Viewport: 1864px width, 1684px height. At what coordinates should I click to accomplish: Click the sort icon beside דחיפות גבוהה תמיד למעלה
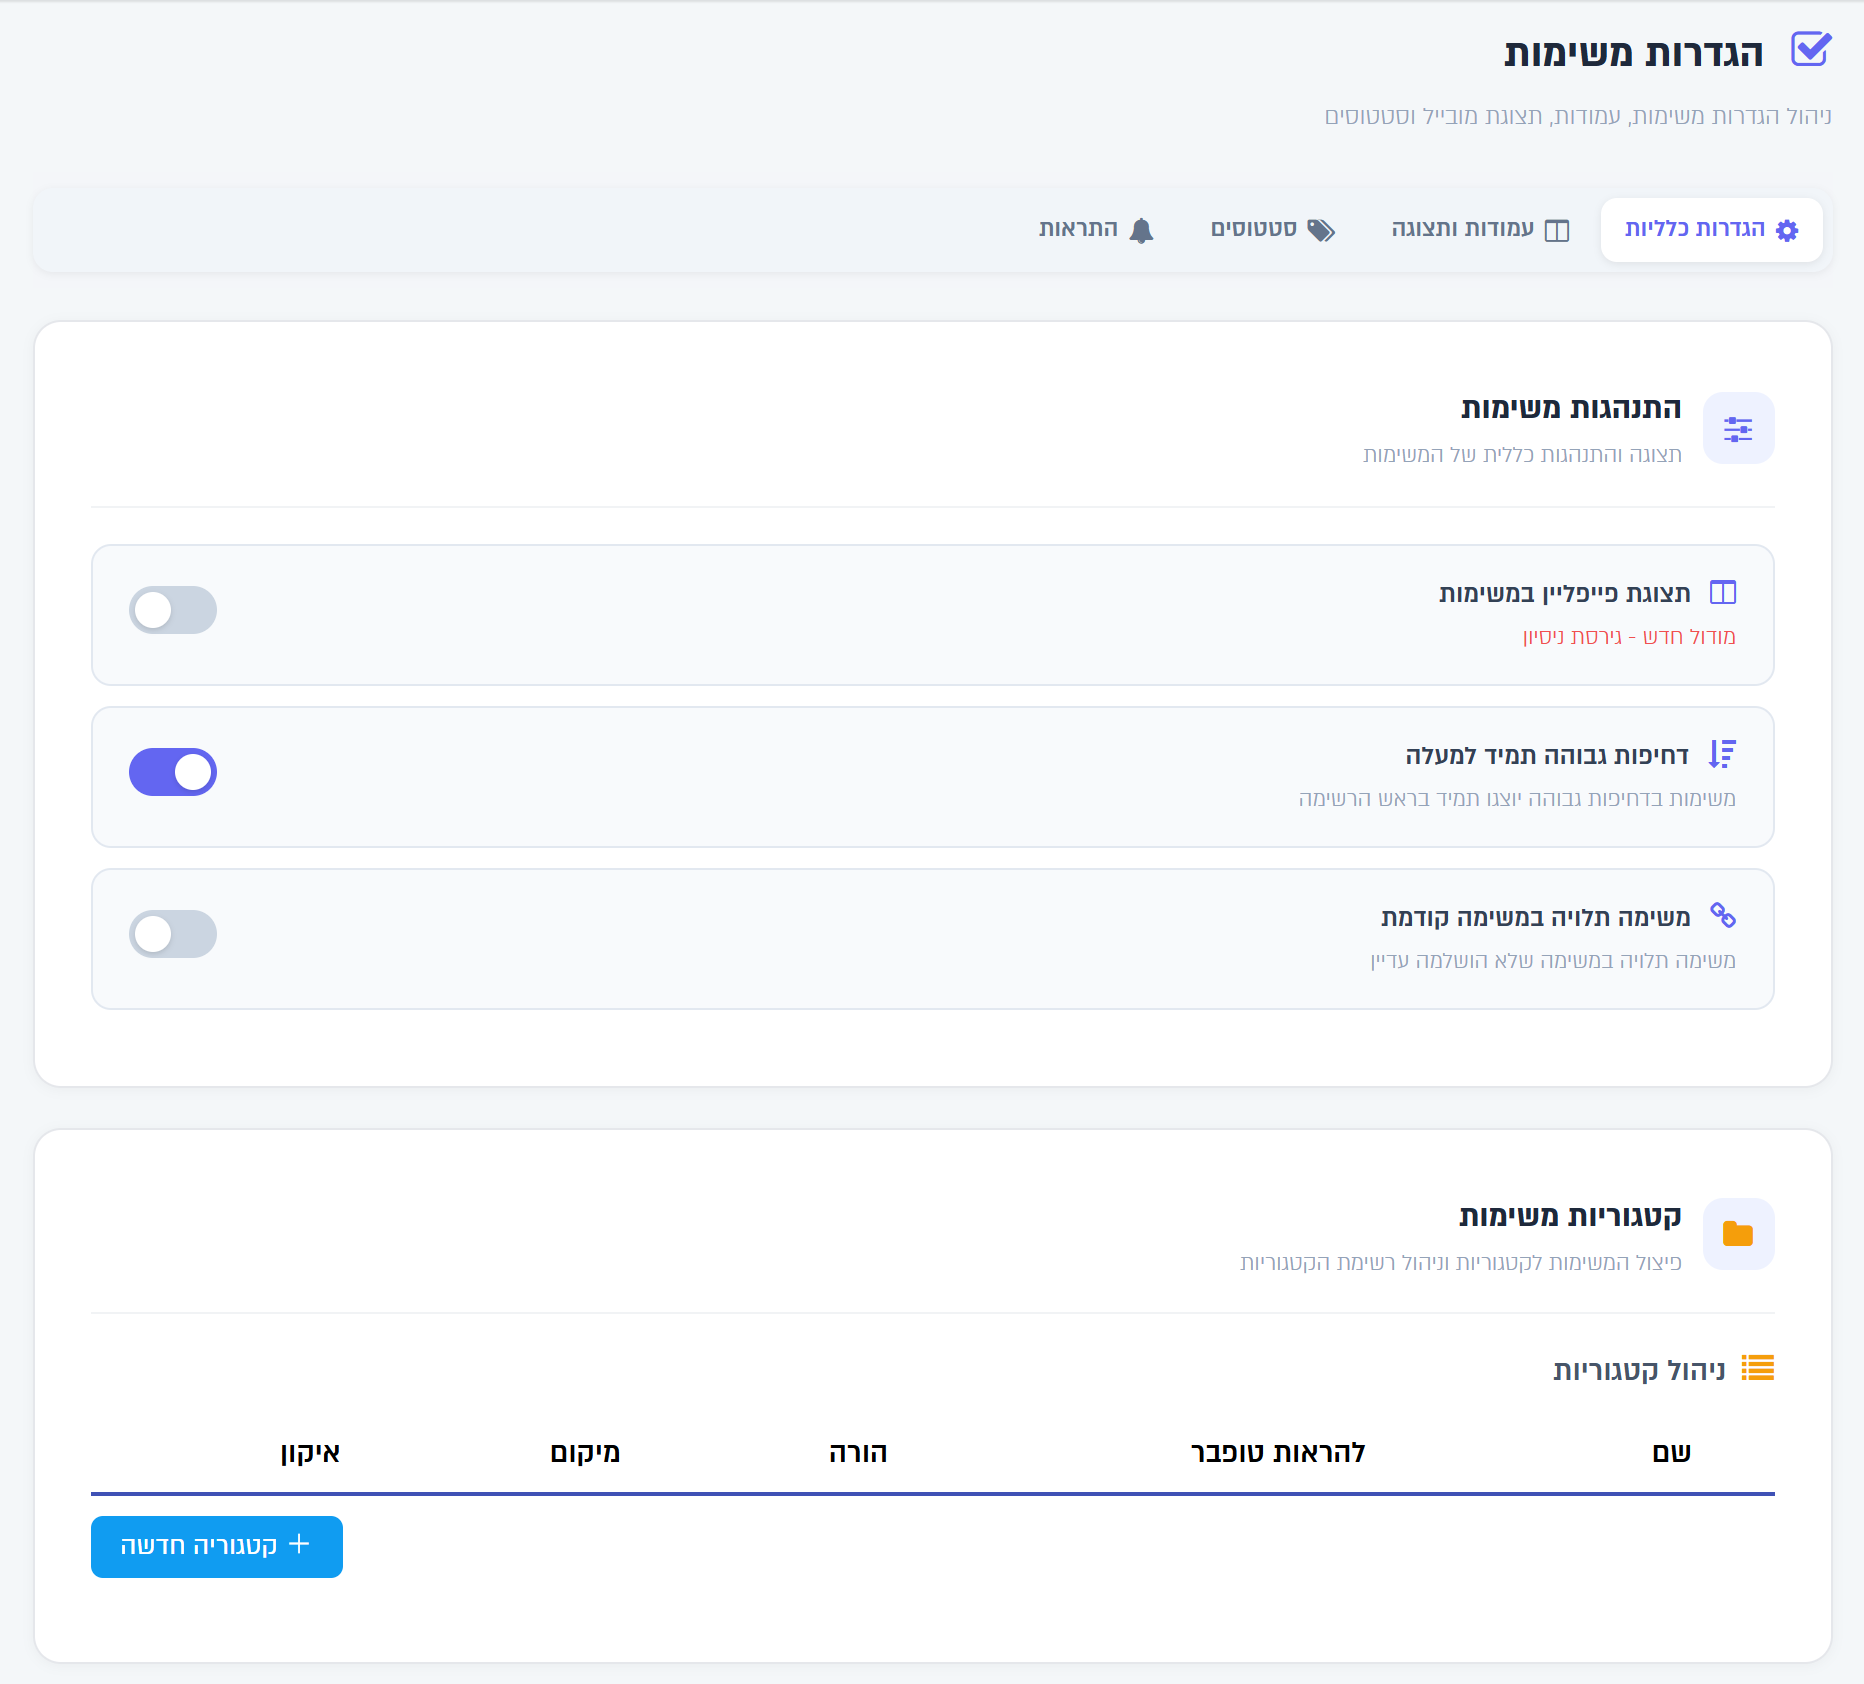(1722, 754)
